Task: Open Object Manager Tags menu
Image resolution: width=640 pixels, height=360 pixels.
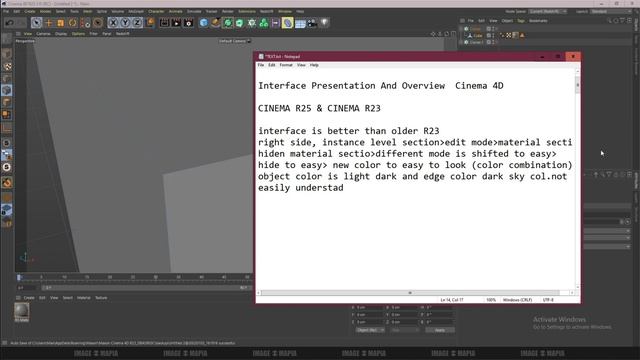Action: point(521,20)
